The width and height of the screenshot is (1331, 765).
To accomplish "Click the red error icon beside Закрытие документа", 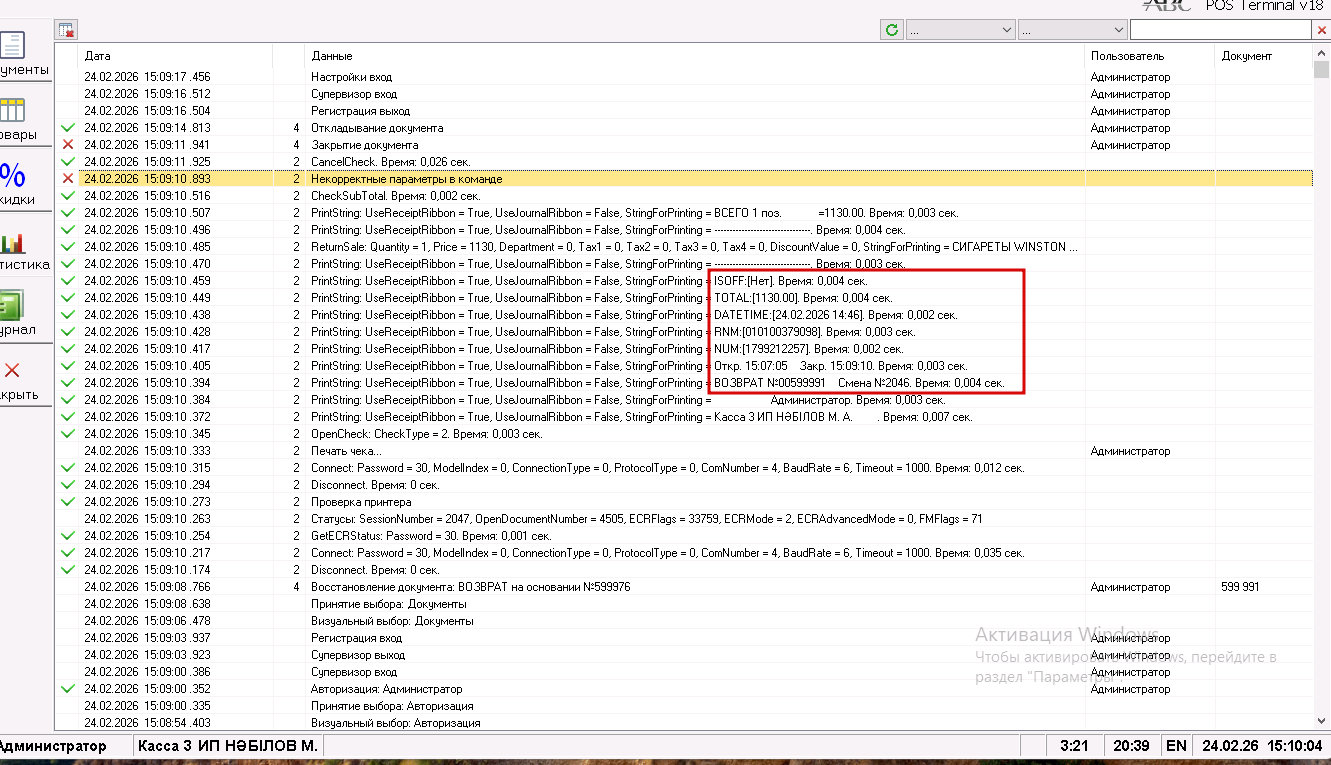I will pyautogui.click(x=68, y=145).
